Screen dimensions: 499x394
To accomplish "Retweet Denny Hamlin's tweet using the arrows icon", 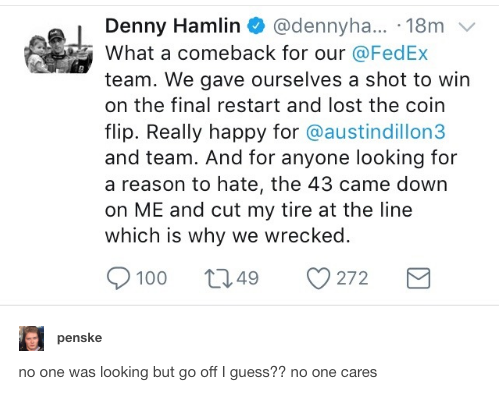I will [x=218, y=278].
